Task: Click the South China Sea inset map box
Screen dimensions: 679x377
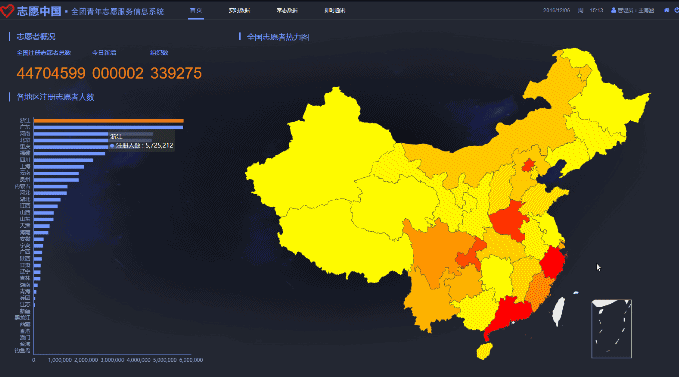Action: click(x=611, y=329)
